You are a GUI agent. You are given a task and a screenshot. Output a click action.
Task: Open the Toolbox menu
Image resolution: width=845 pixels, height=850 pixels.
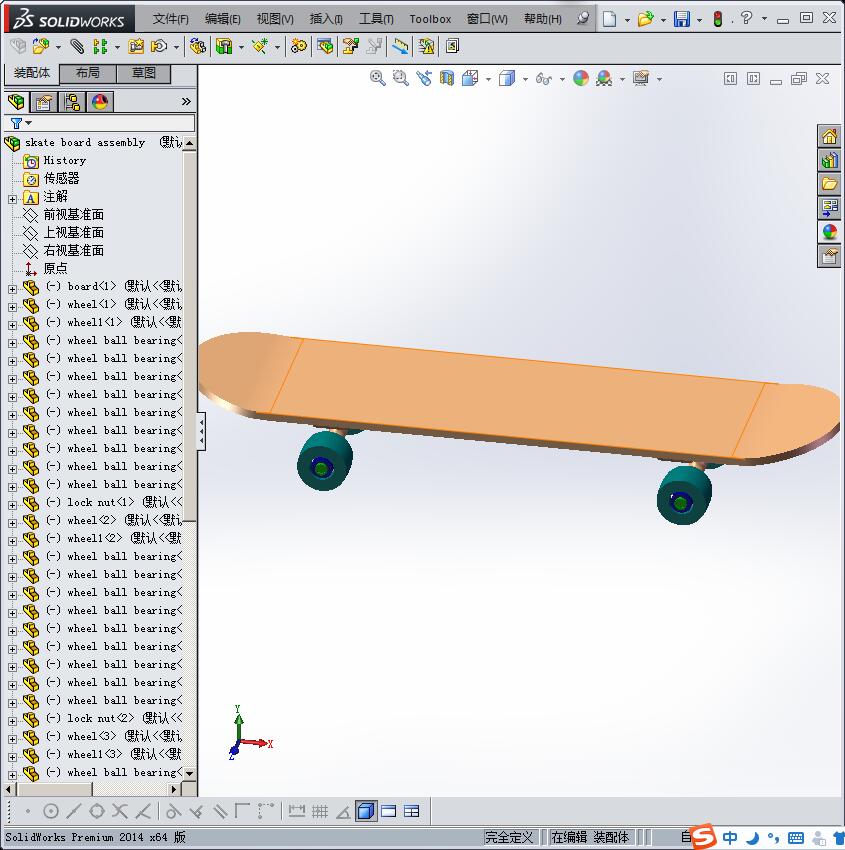[430, 19]
